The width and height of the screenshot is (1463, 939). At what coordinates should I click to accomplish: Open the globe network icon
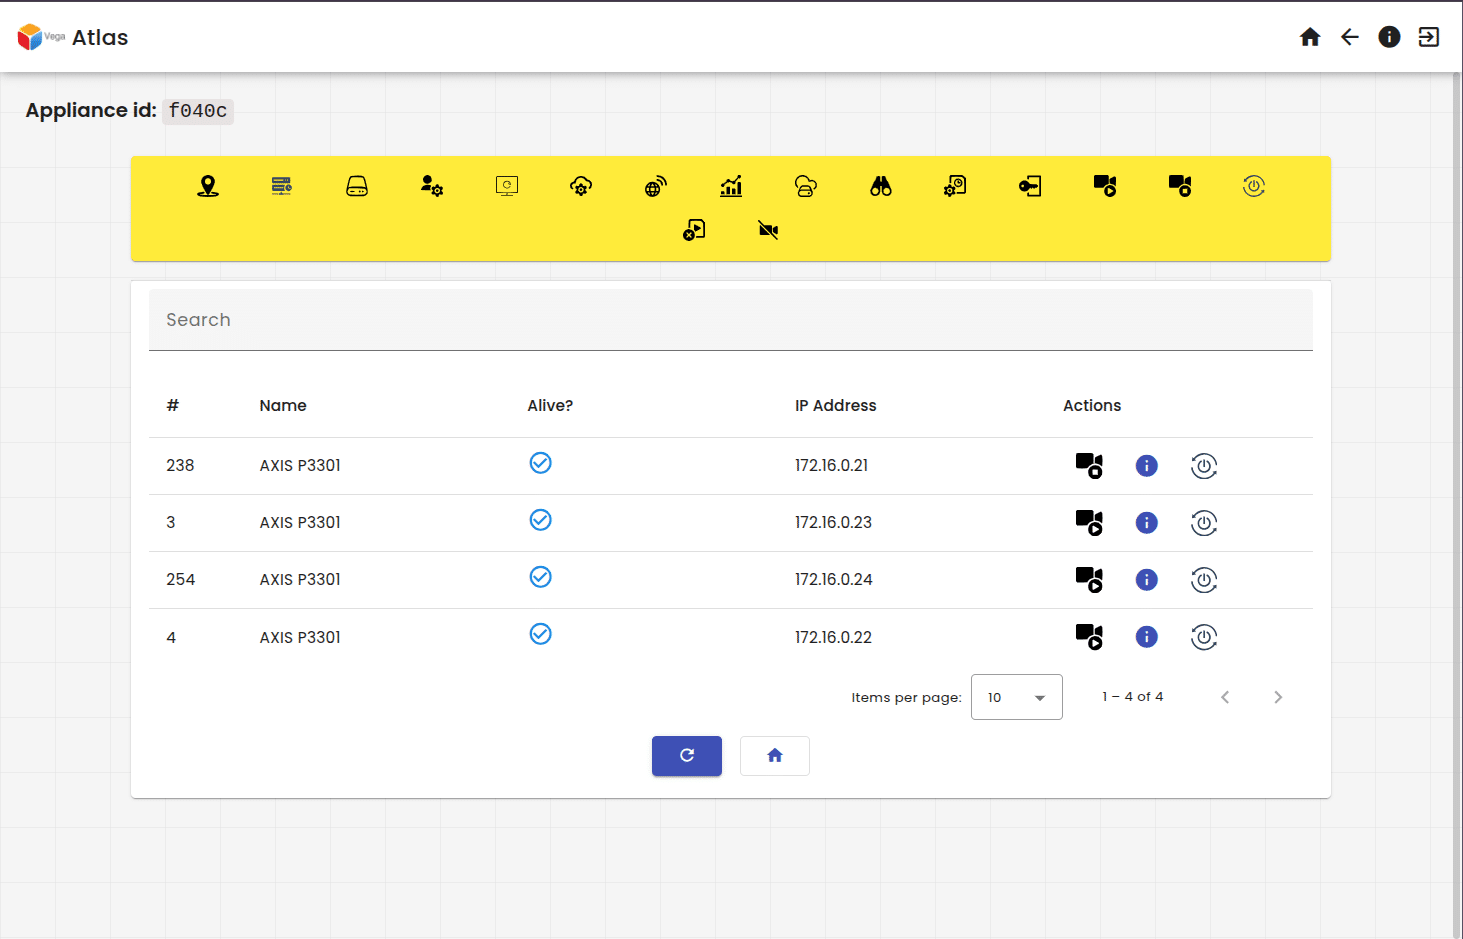tap(655, 186)
